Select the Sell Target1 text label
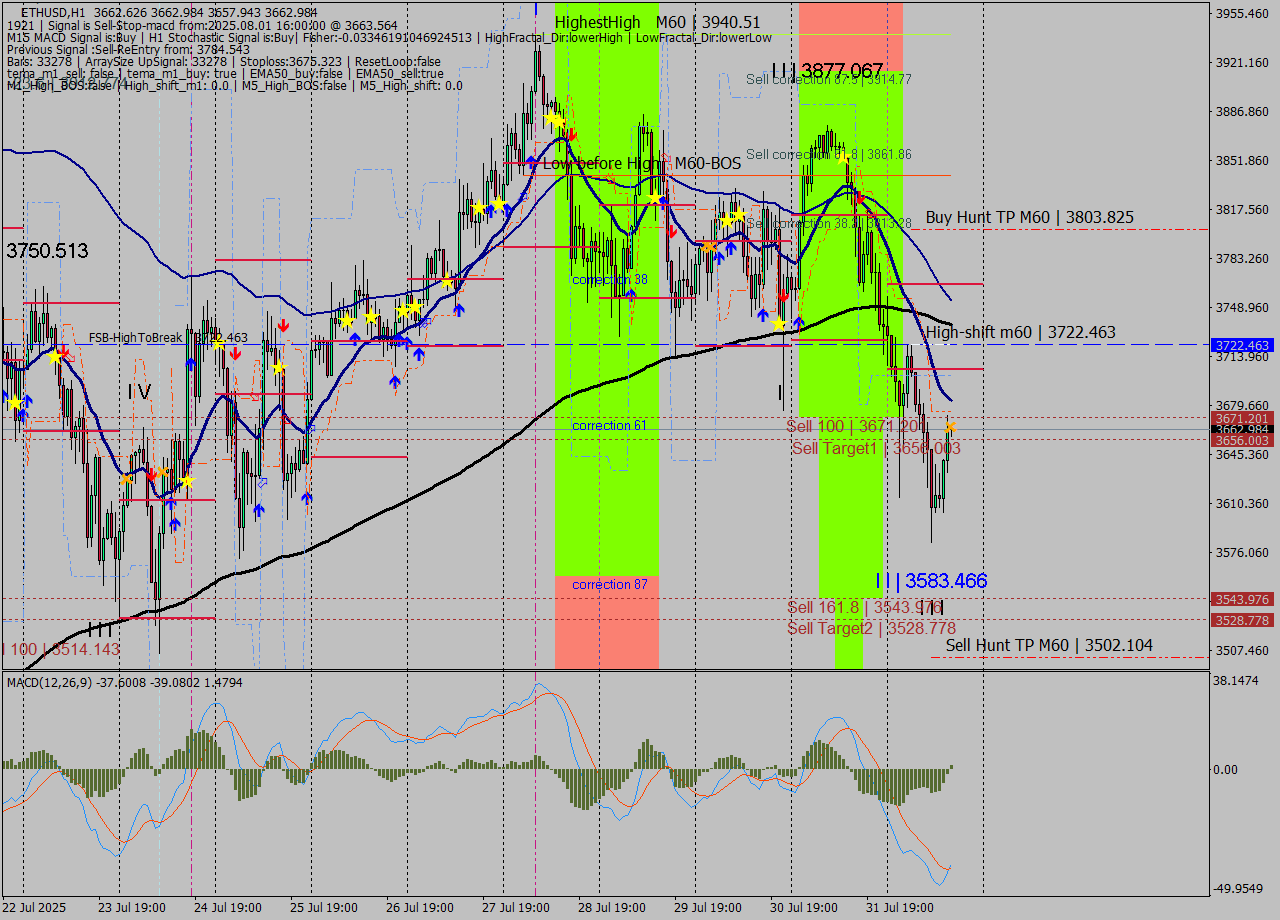The height and width of the screenshot is (920, 1280). pyautogui.click(x=875, y=448)
